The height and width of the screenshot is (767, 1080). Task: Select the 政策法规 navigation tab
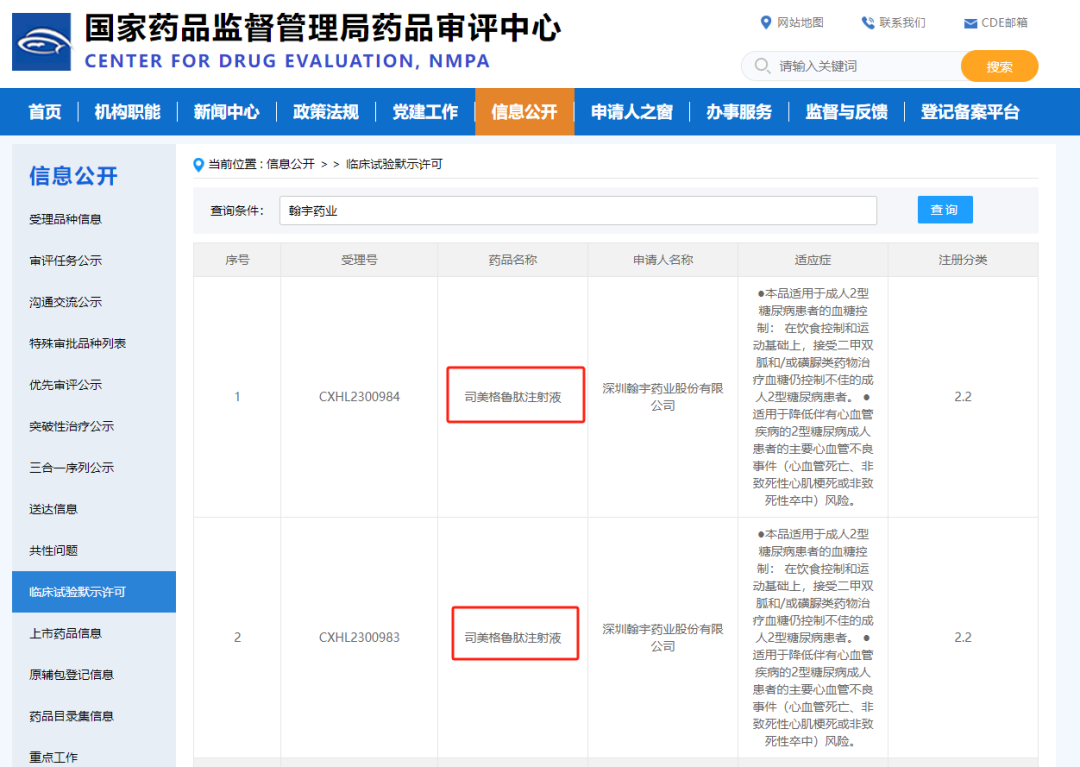325,112
